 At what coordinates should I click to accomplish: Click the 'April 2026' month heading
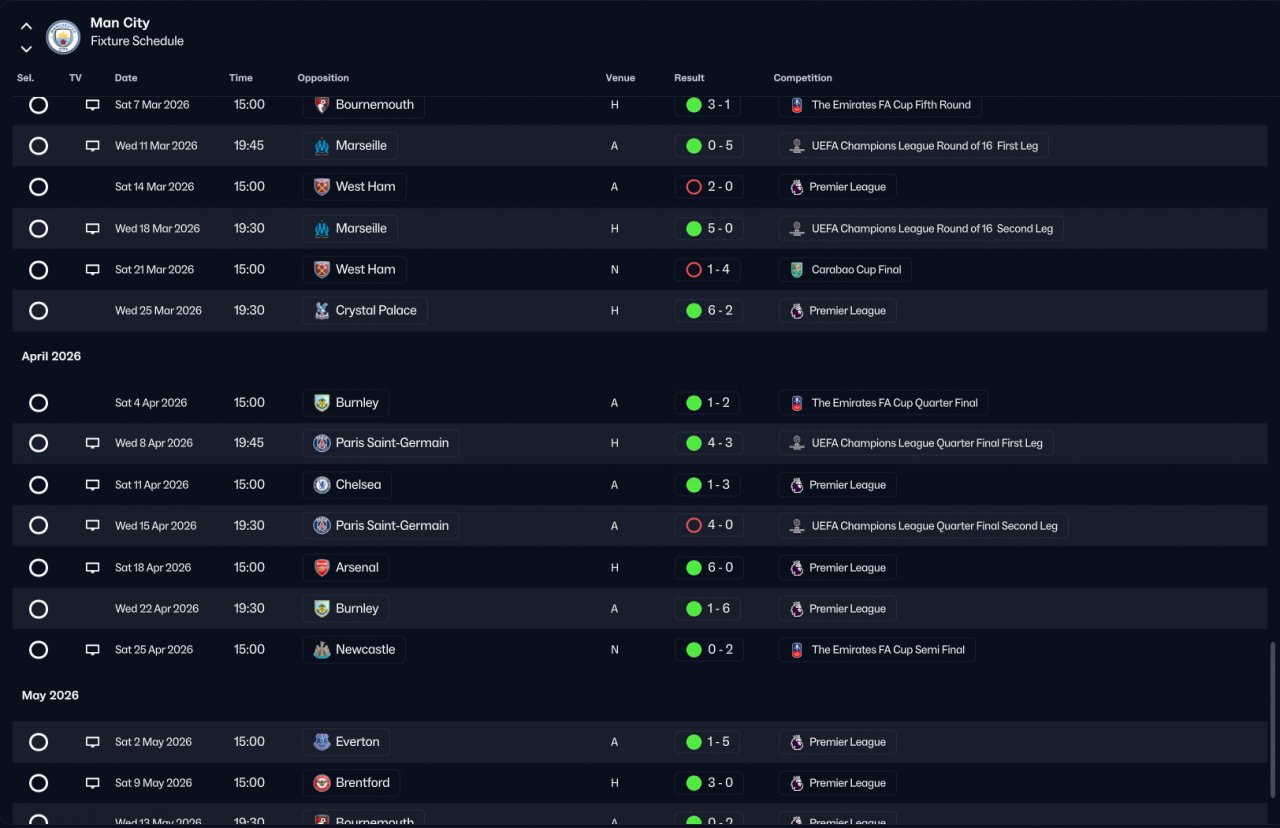pos(51,357)
